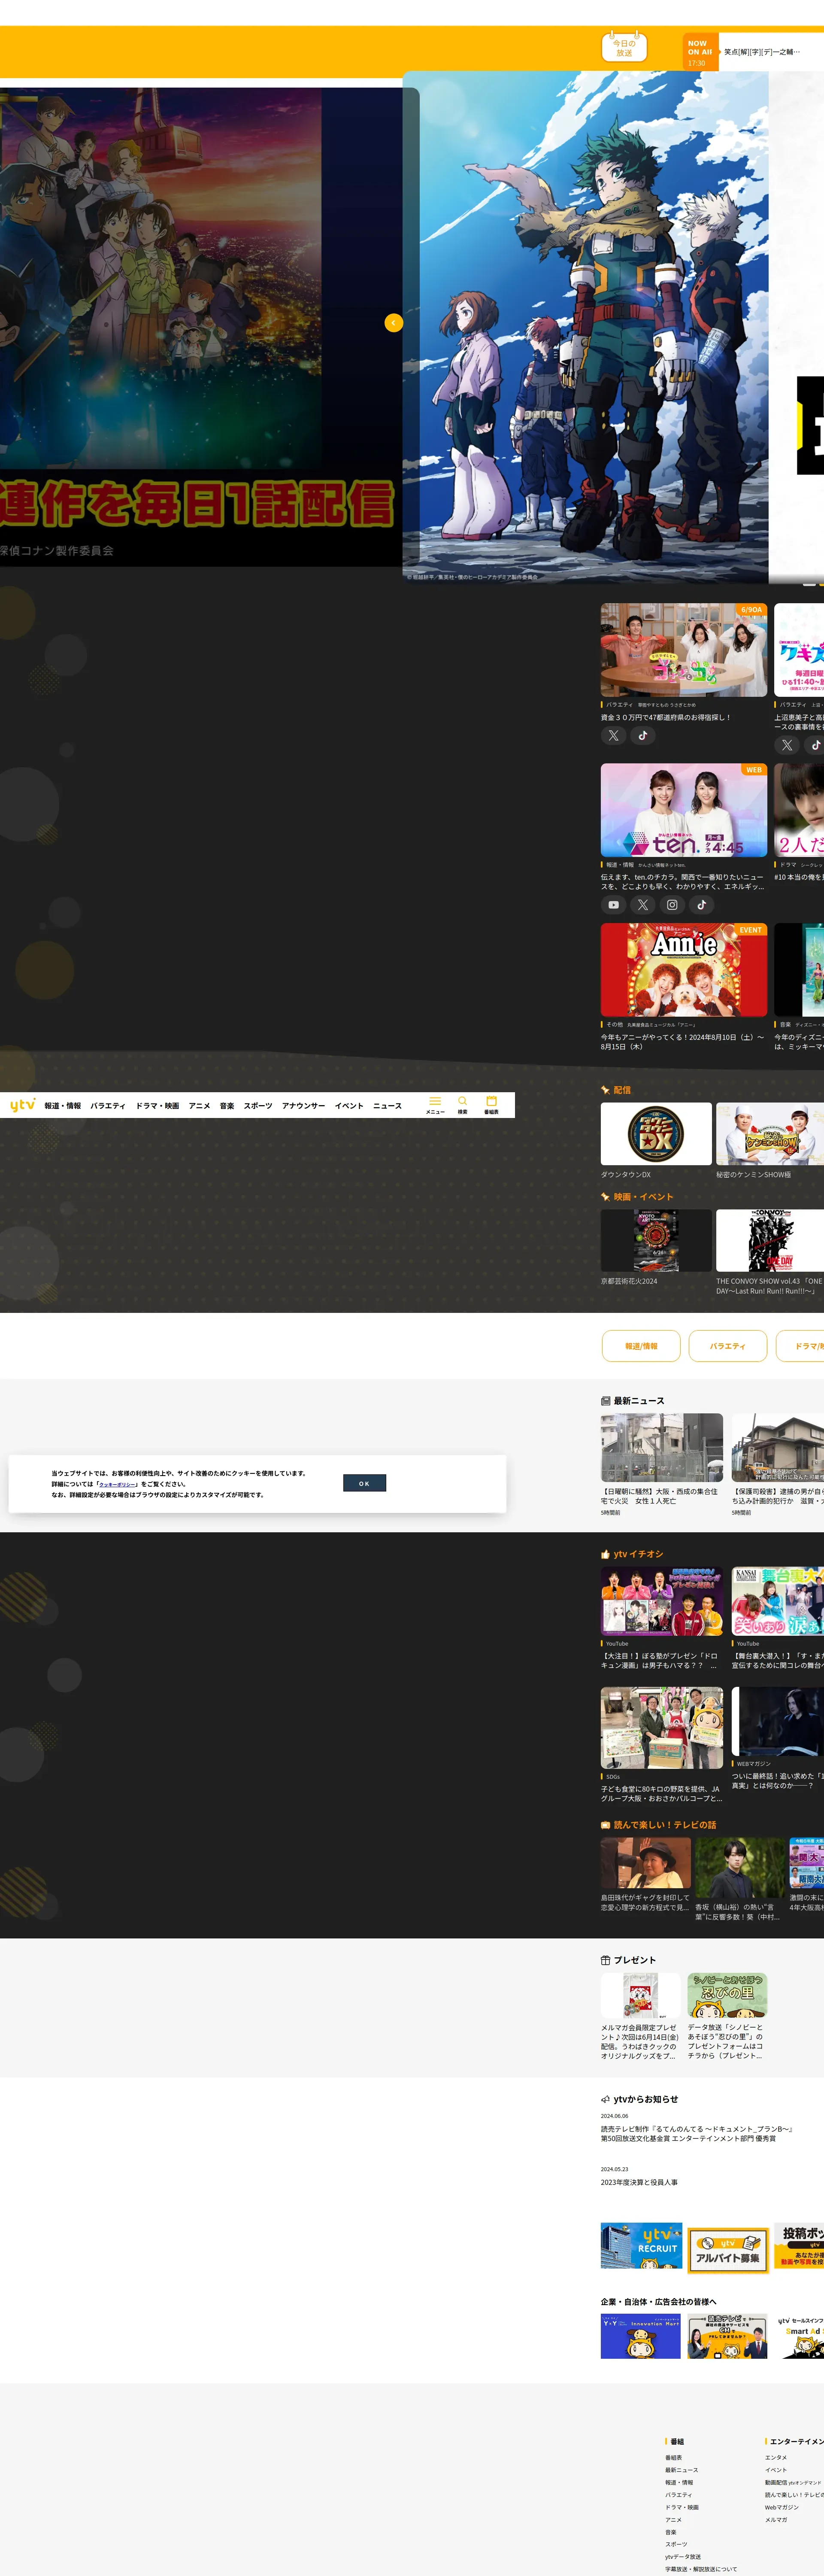The image size is (824, 2576).
Task: Click the 今日の放送 button
Action: (624, 48)
